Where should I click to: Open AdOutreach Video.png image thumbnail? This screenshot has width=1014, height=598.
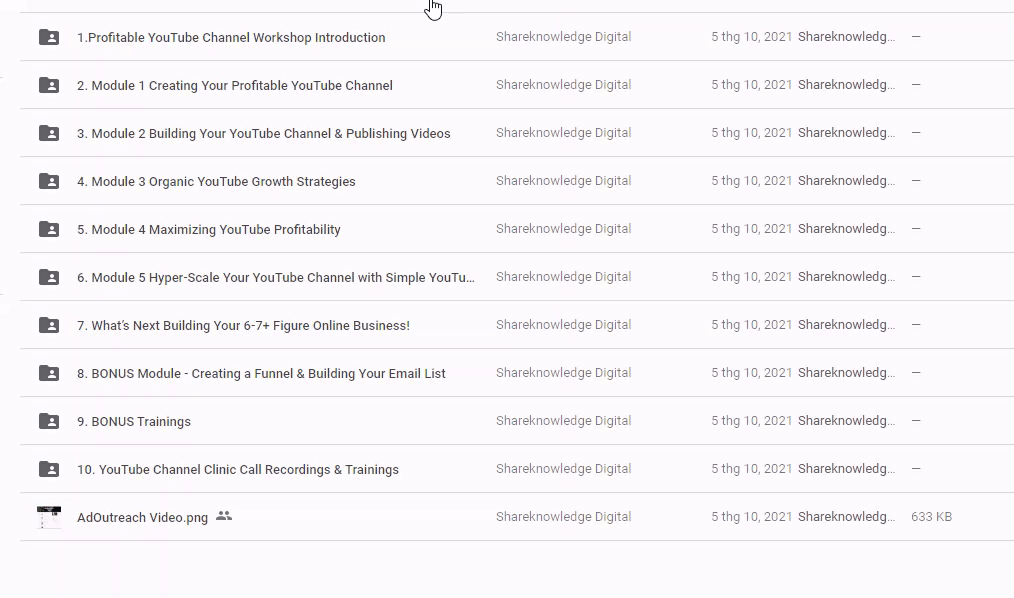49,518
